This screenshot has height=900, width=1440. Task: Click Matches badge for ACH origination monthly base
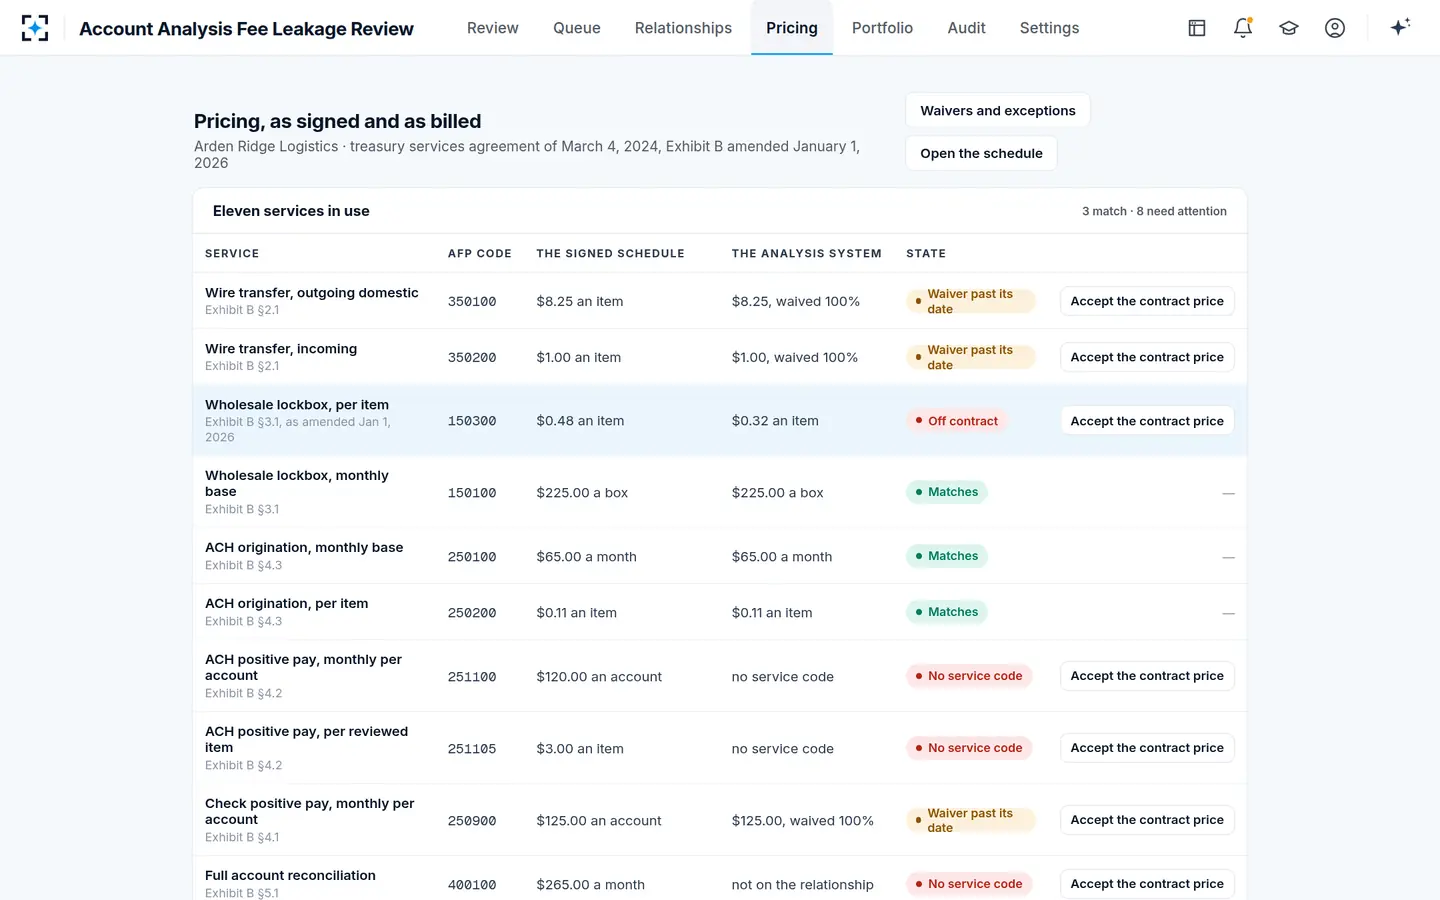pos(947,556)
